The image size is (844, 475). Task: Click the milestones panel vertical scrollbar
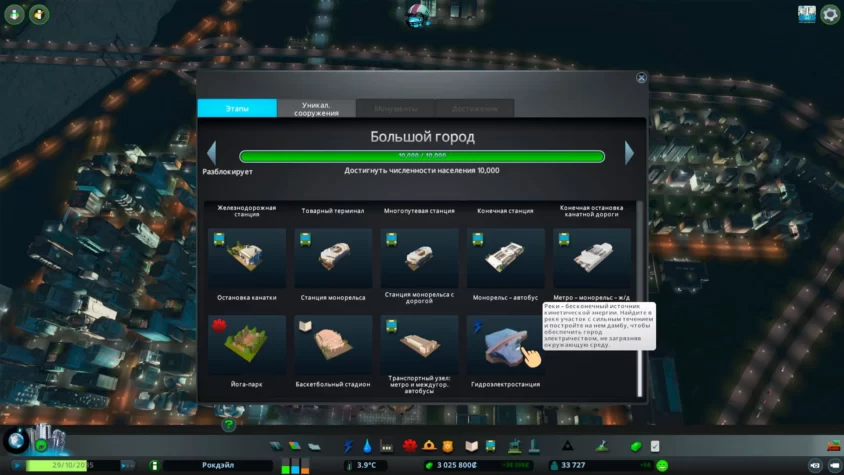[x=640, y=299]
